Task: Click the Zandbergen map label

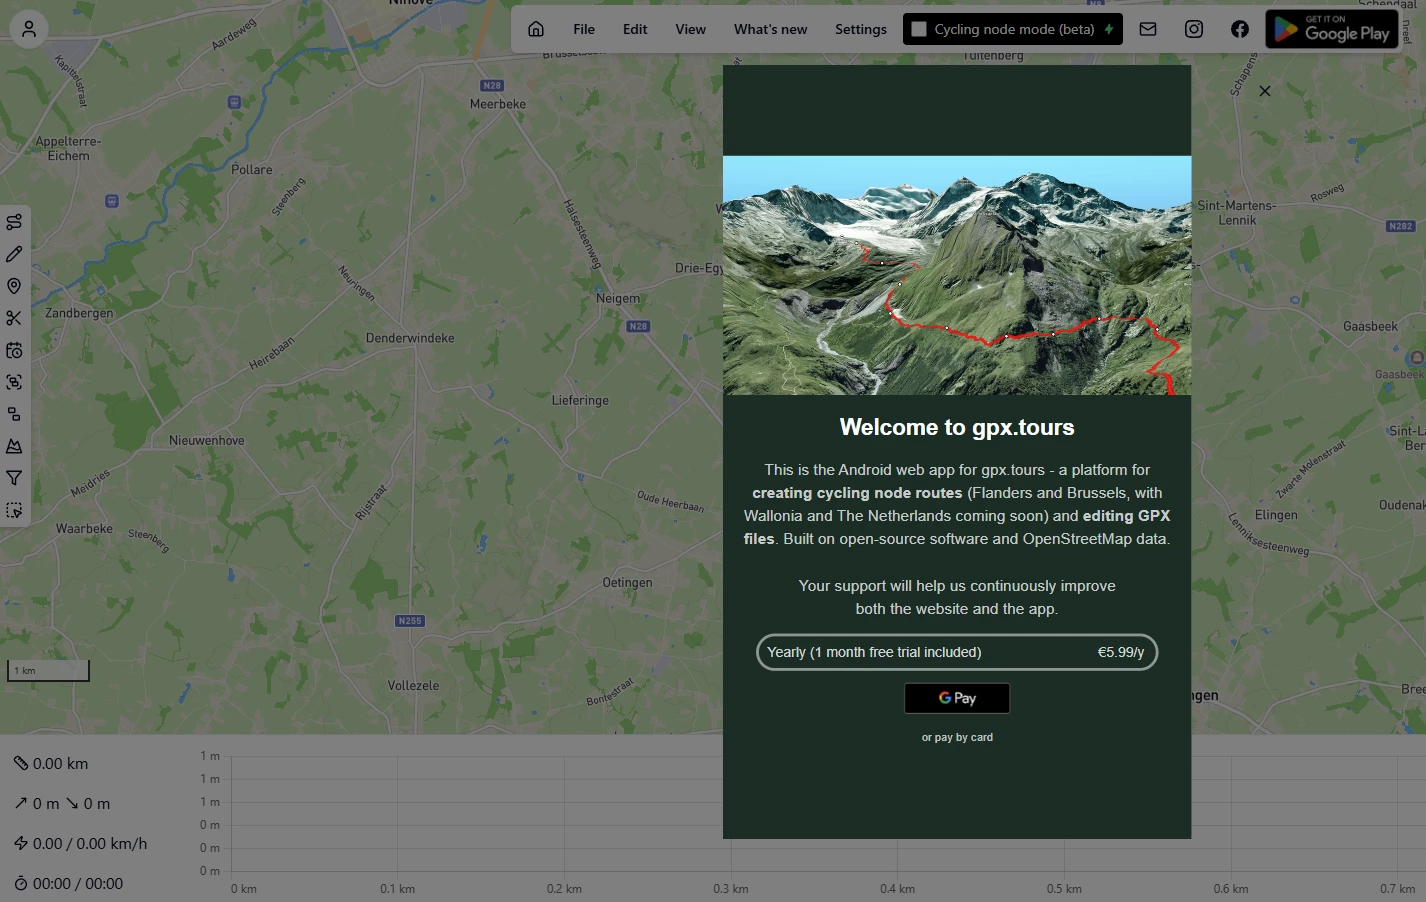Action: [x=79, y=313]
